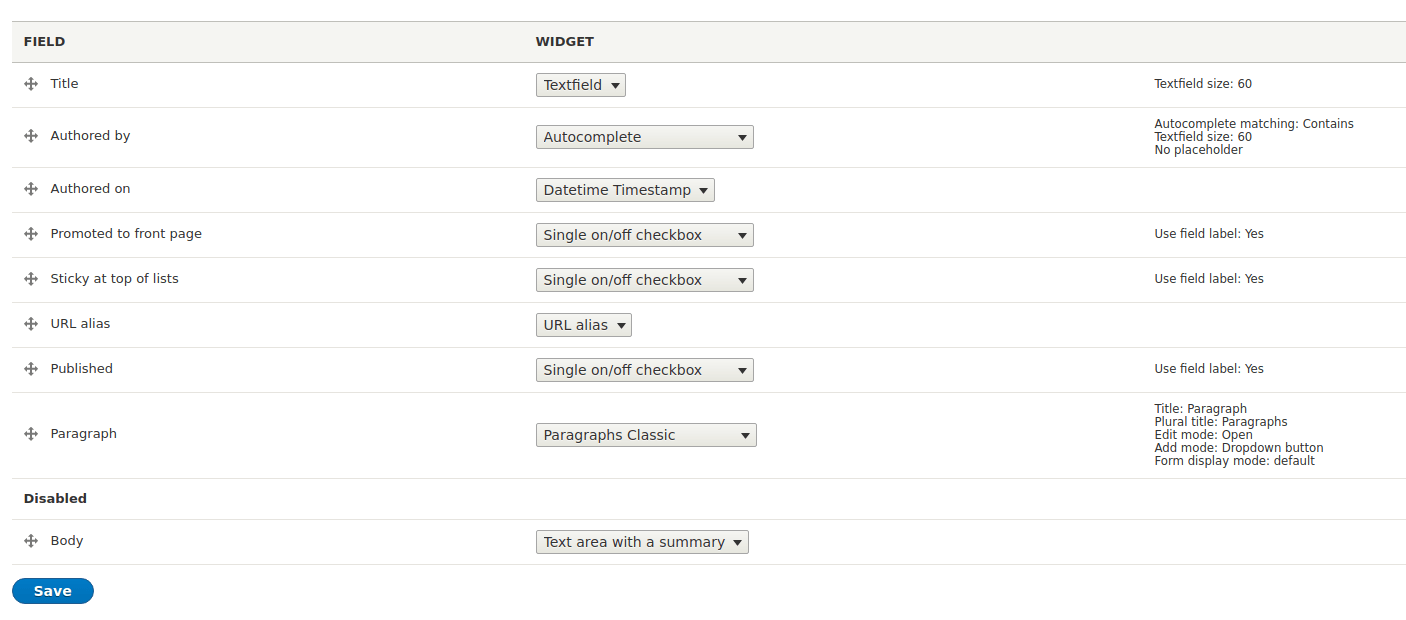Open the URL alias widget dropdown
This screenshot has height=620, width=1406.
click(583, 324)
